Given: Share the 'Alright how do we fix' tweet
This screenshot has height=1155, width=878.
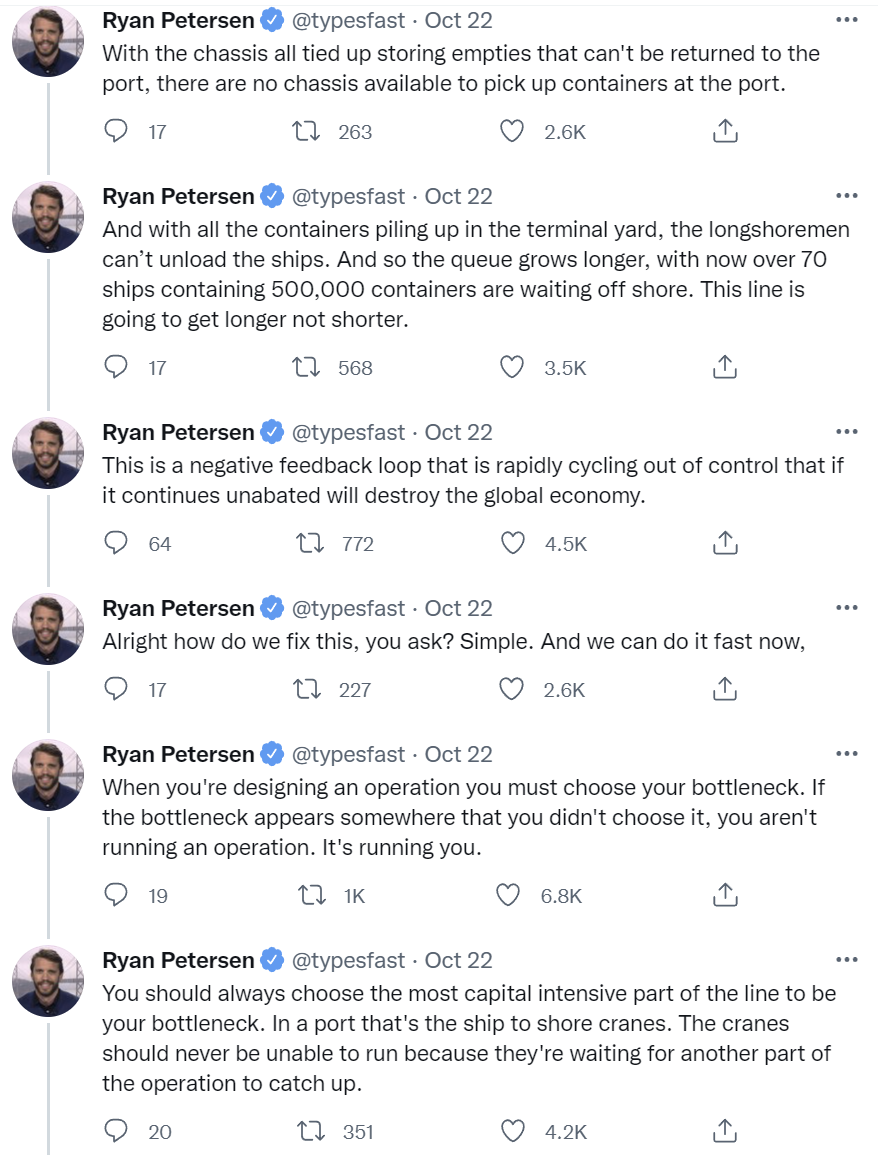Looking at the screenshot, I should [x=725, y=689].
